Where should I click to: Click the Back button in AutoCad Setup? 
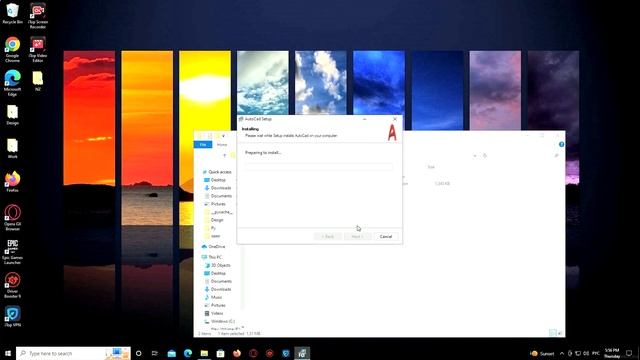(x=327, y=237)
